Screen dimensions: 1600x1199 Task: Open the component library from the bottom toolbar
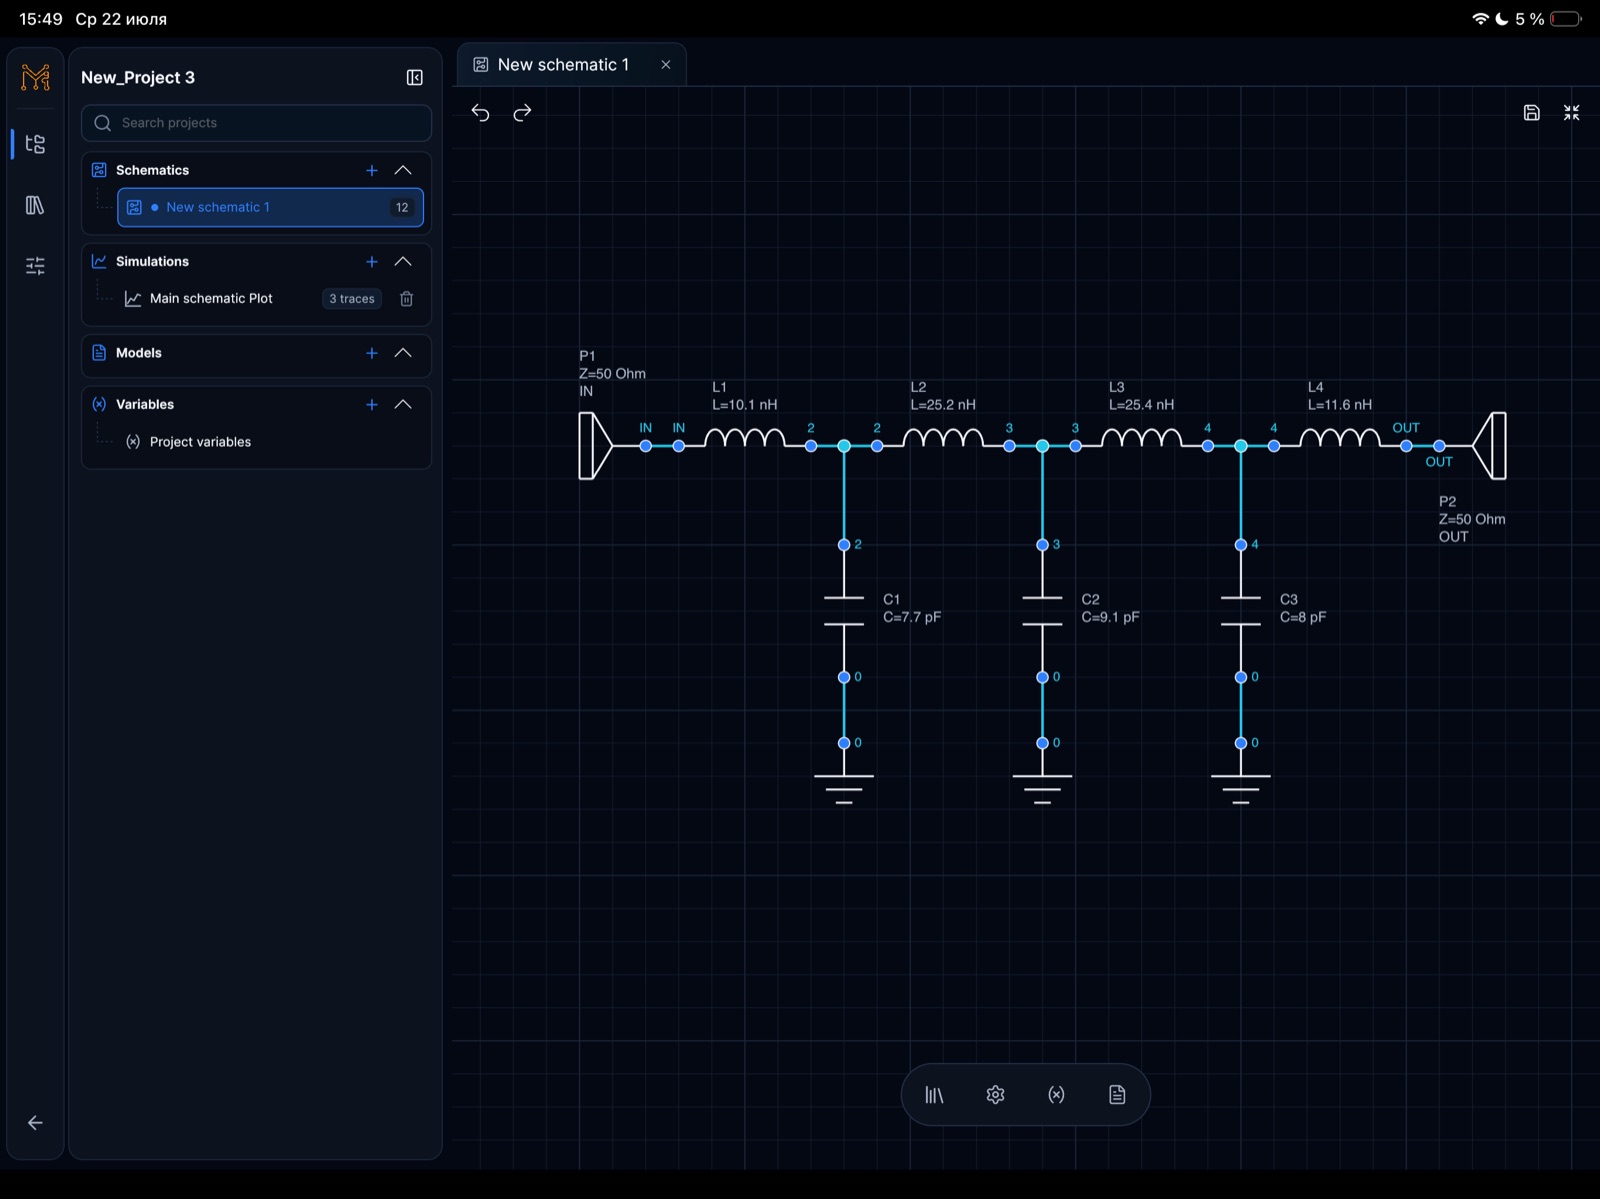934,1095
